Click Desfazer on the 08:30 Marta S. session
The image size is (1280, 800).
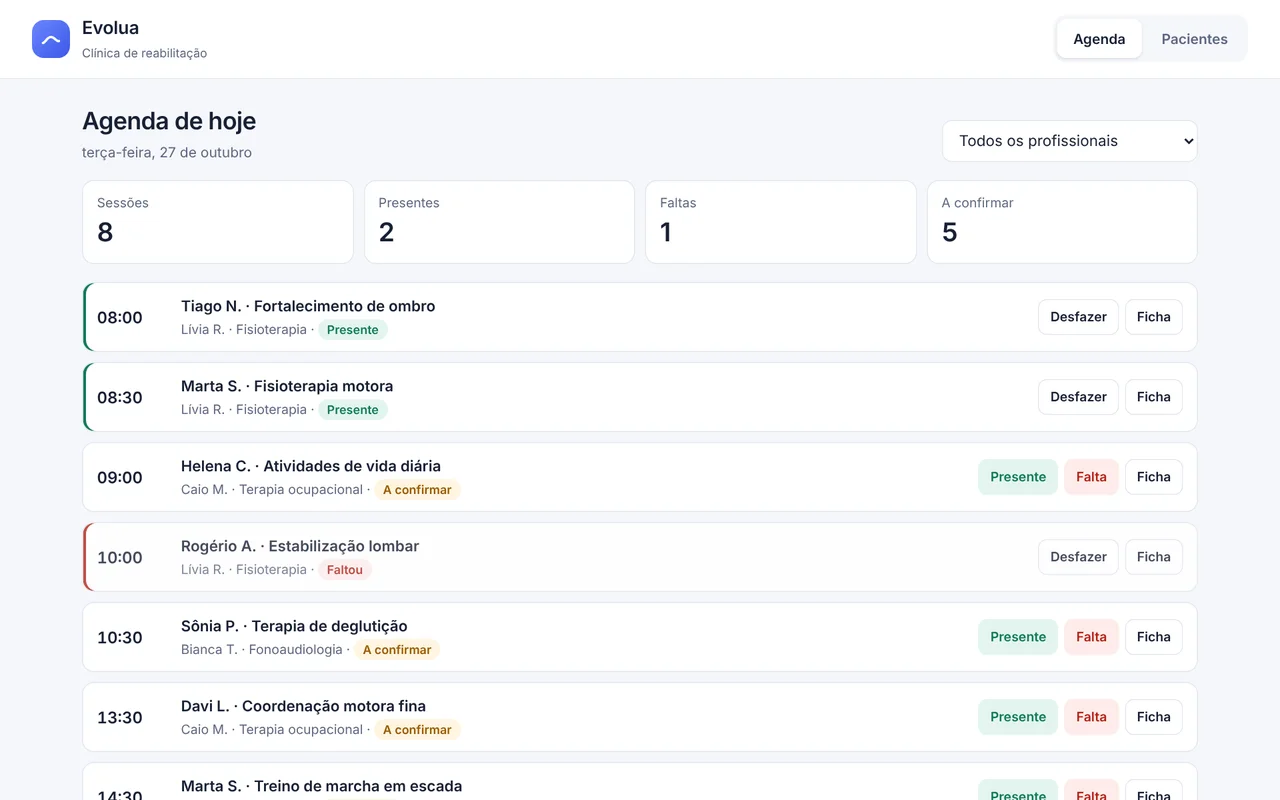point(1078,397)
